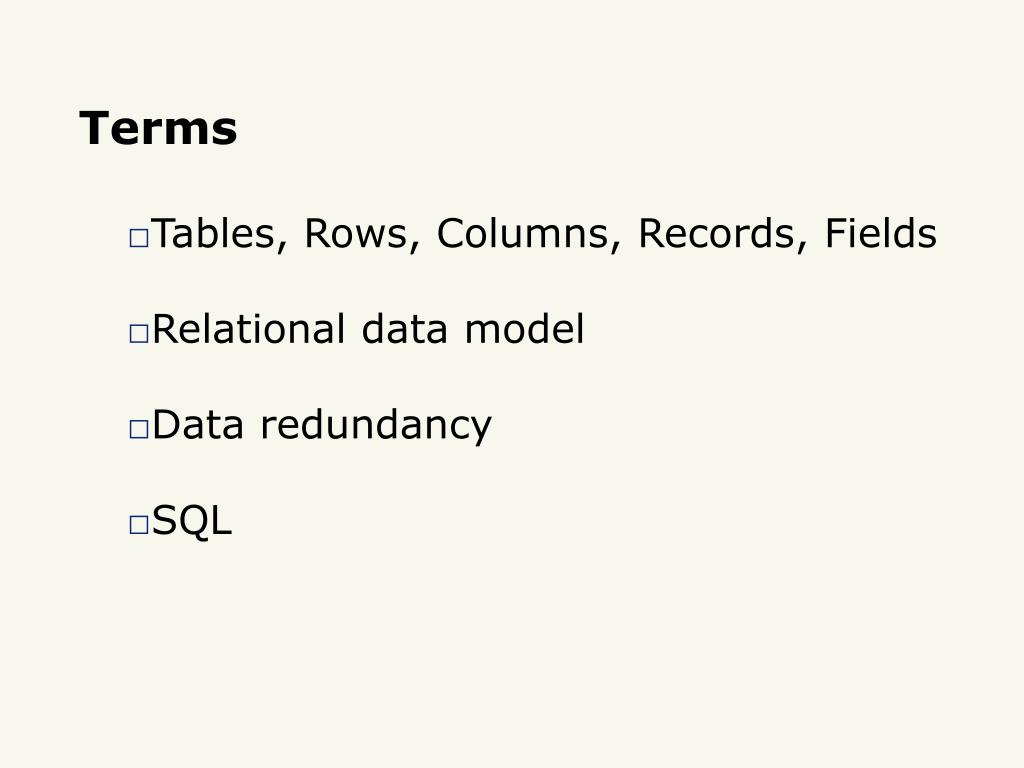
Task: Click the square bullet before Relational data model
Action: pos(139,334)
